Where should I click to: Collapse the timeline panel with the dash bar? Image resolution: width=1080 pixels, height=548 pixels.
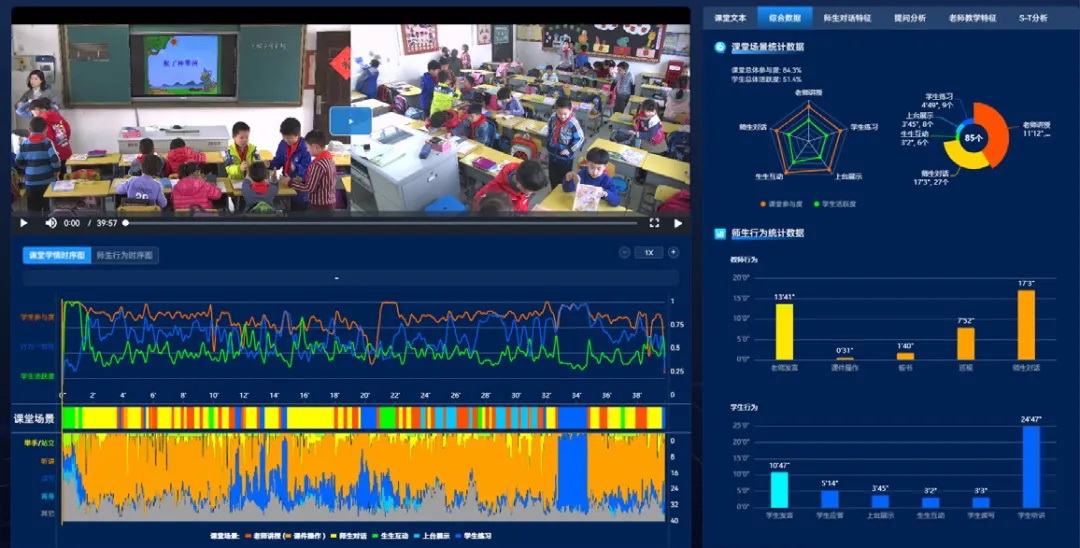[338, 277]
